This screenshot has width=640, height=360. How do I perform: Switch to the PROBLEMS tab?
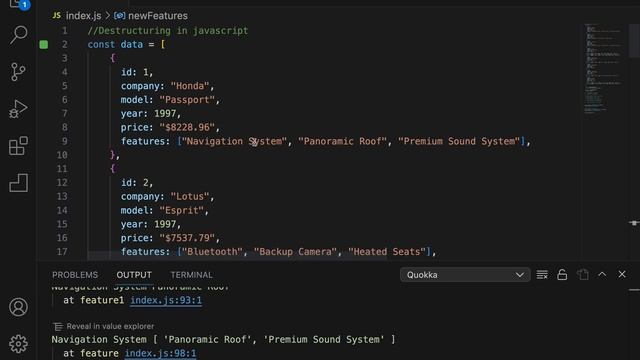pos(75,275)
